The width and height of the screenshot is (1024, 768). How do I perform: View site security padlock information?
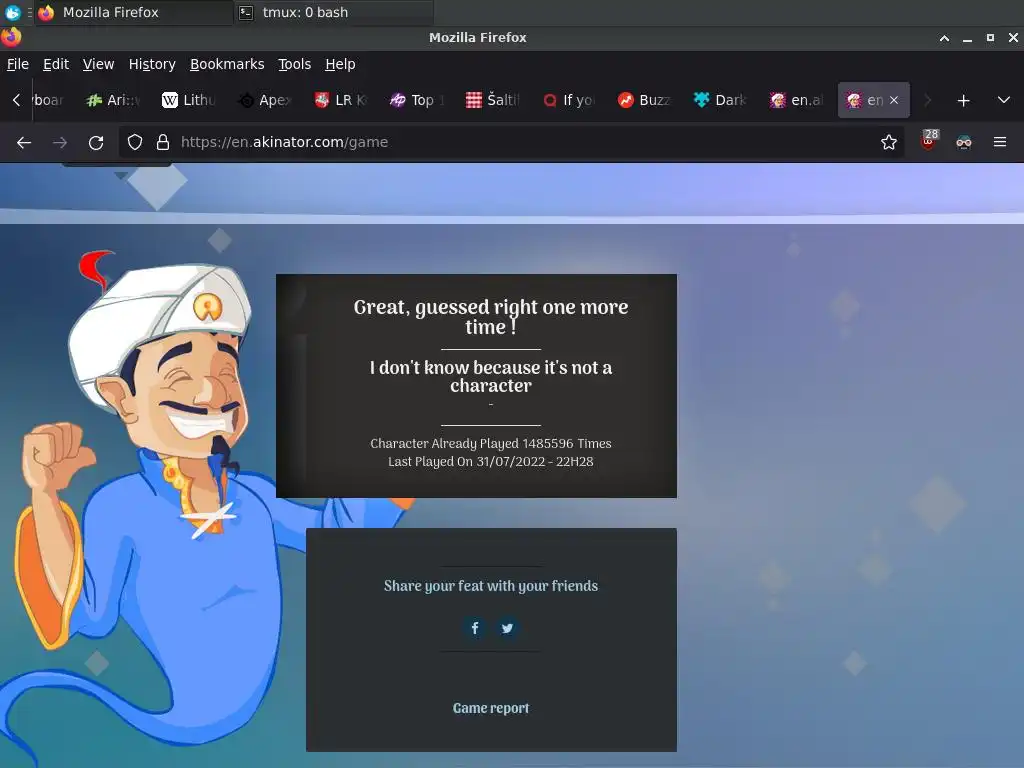[x=163, y=142]
